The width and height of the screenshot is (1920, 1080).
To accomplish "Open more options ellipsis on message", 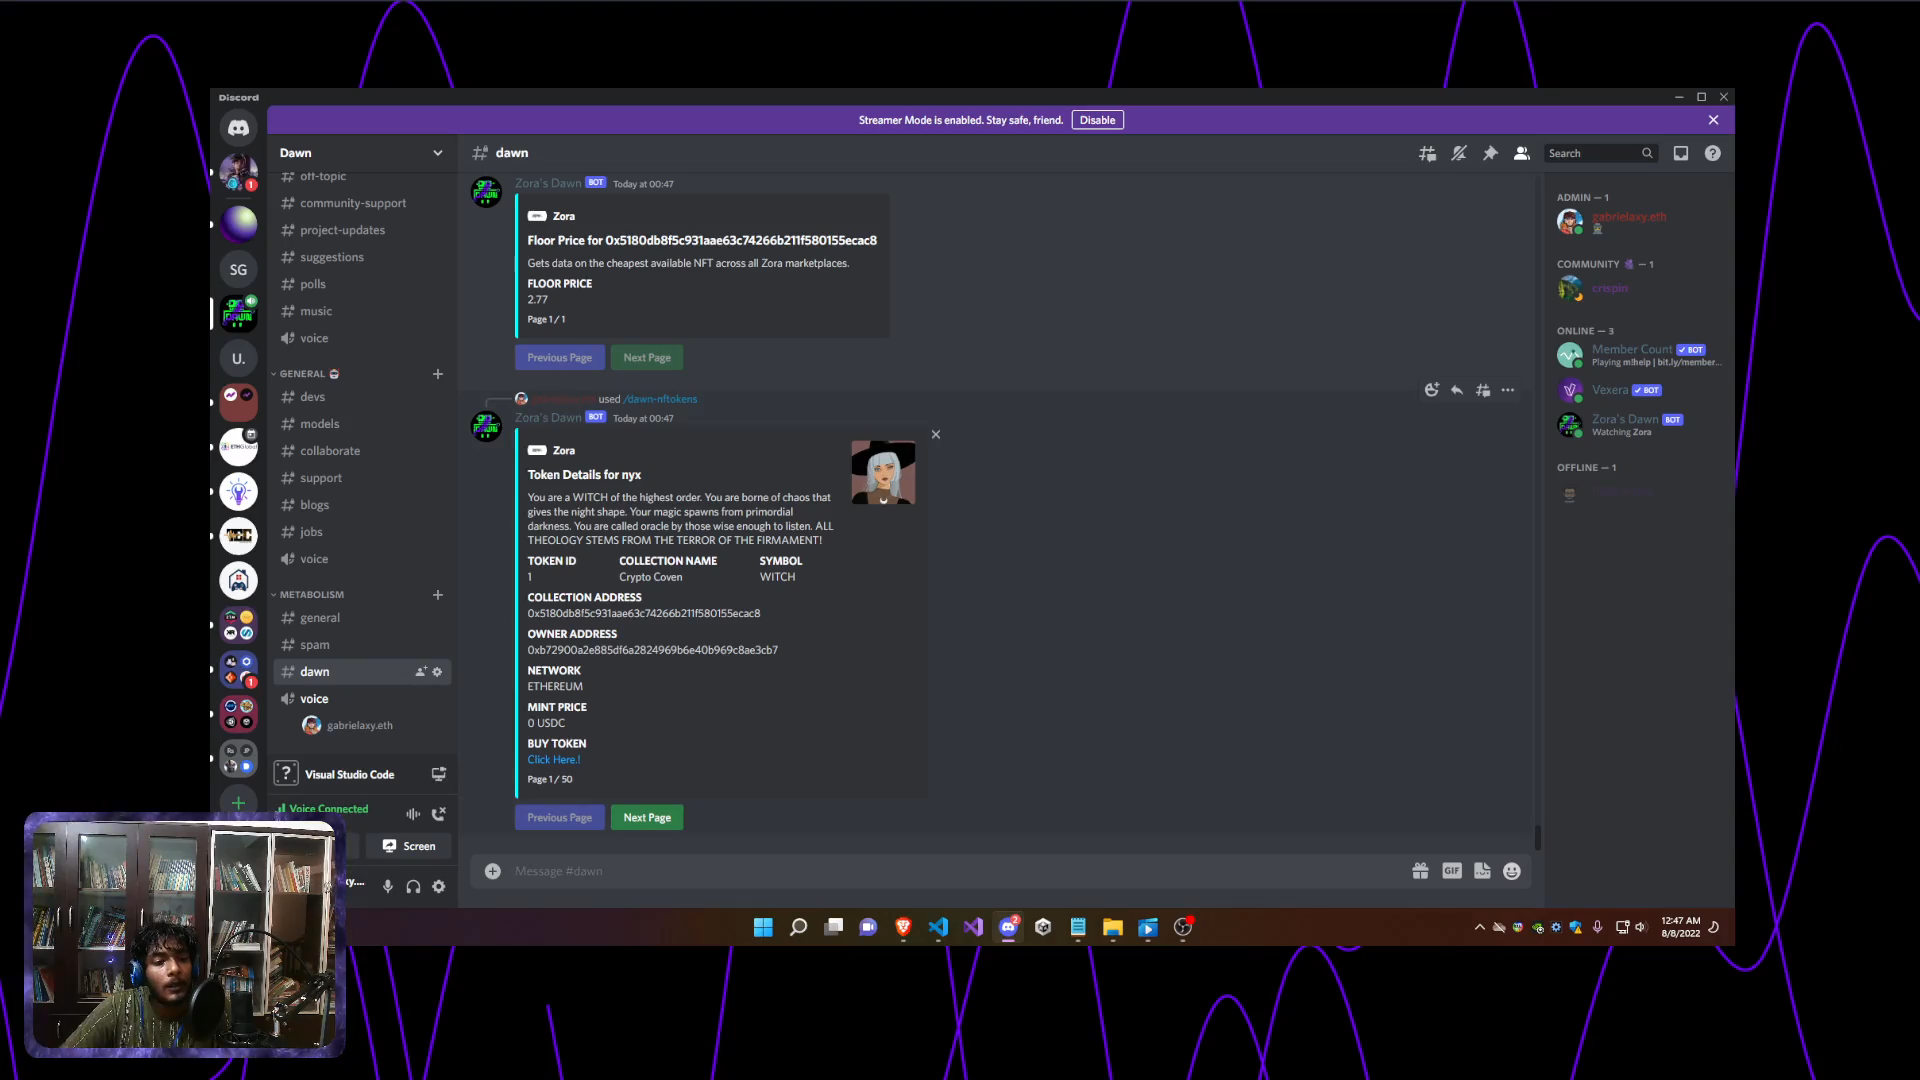I will tap(1508, 390).
